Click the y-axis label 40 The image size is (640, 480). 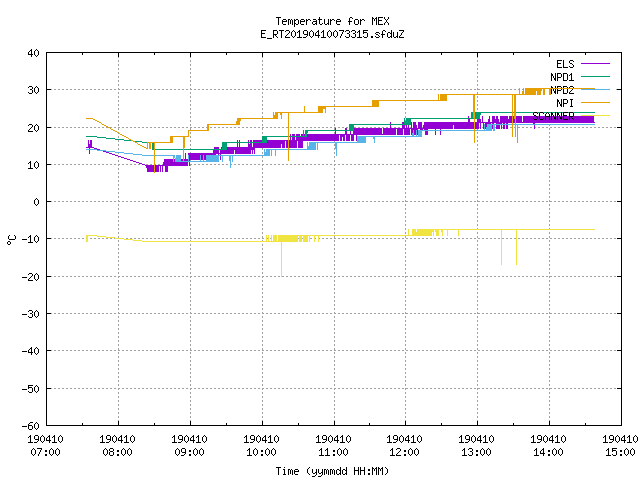pyautogui.click(x=33, y=53)
